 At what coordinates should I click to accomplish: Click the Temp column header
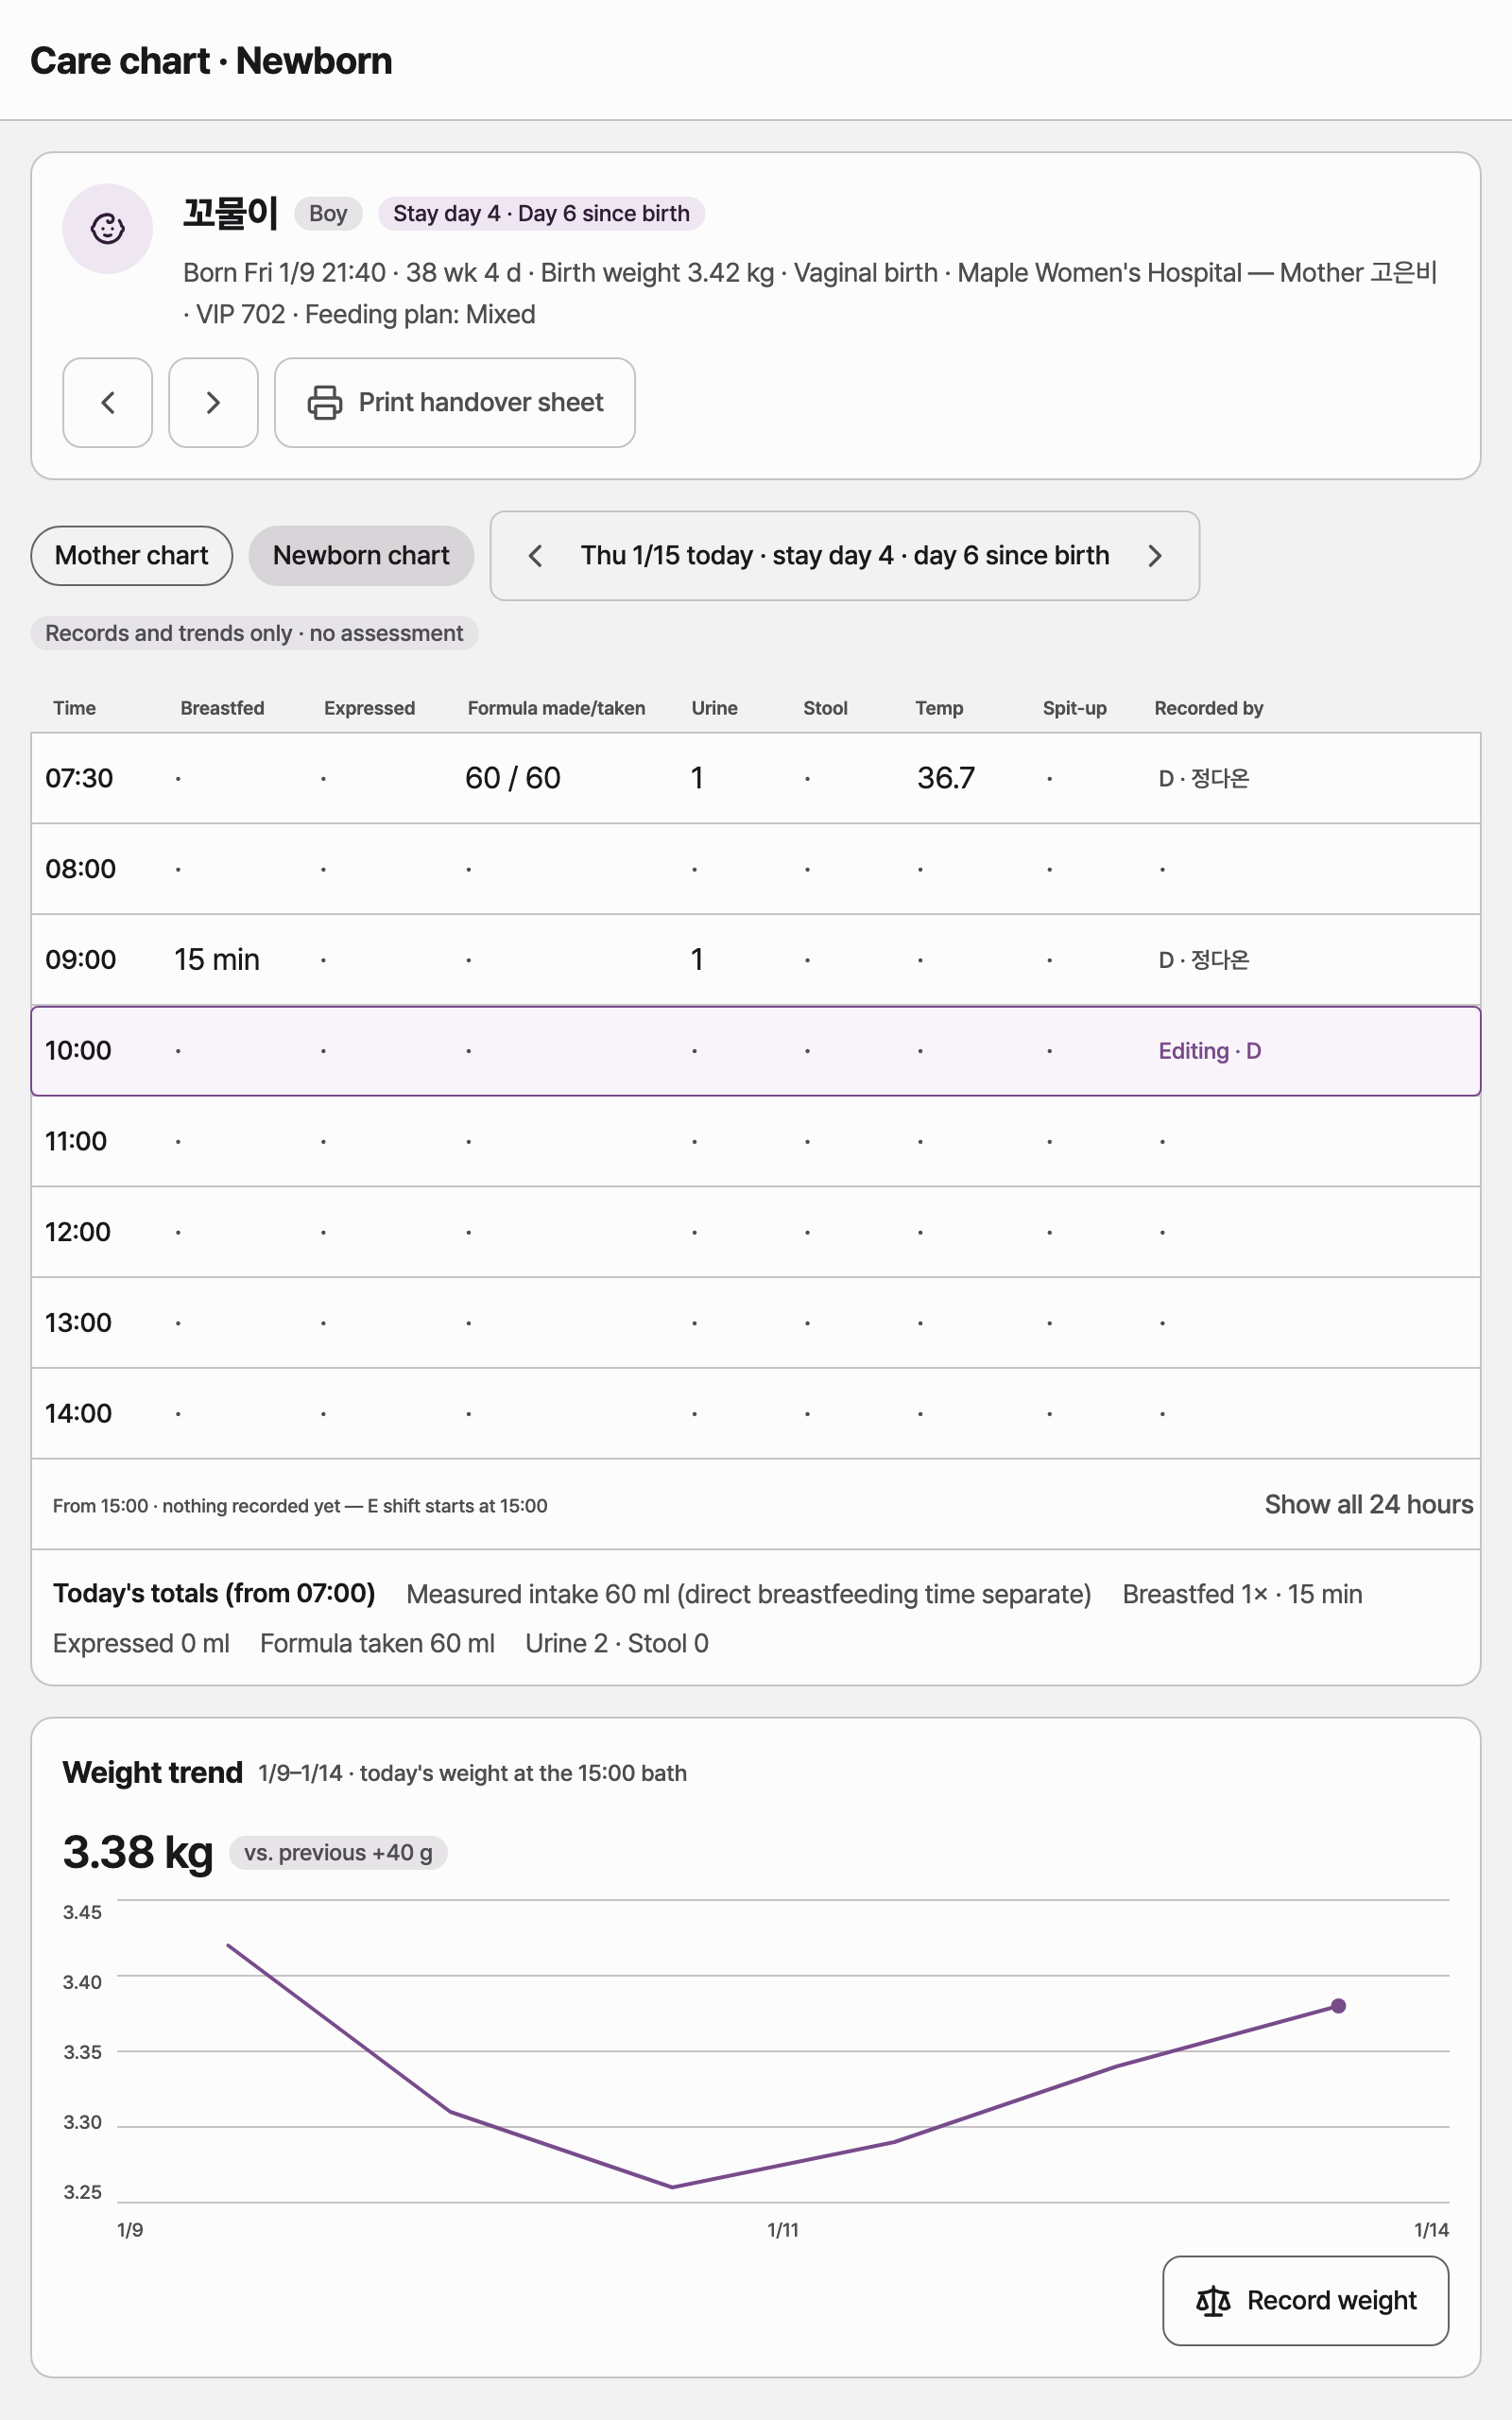point(939,708)
